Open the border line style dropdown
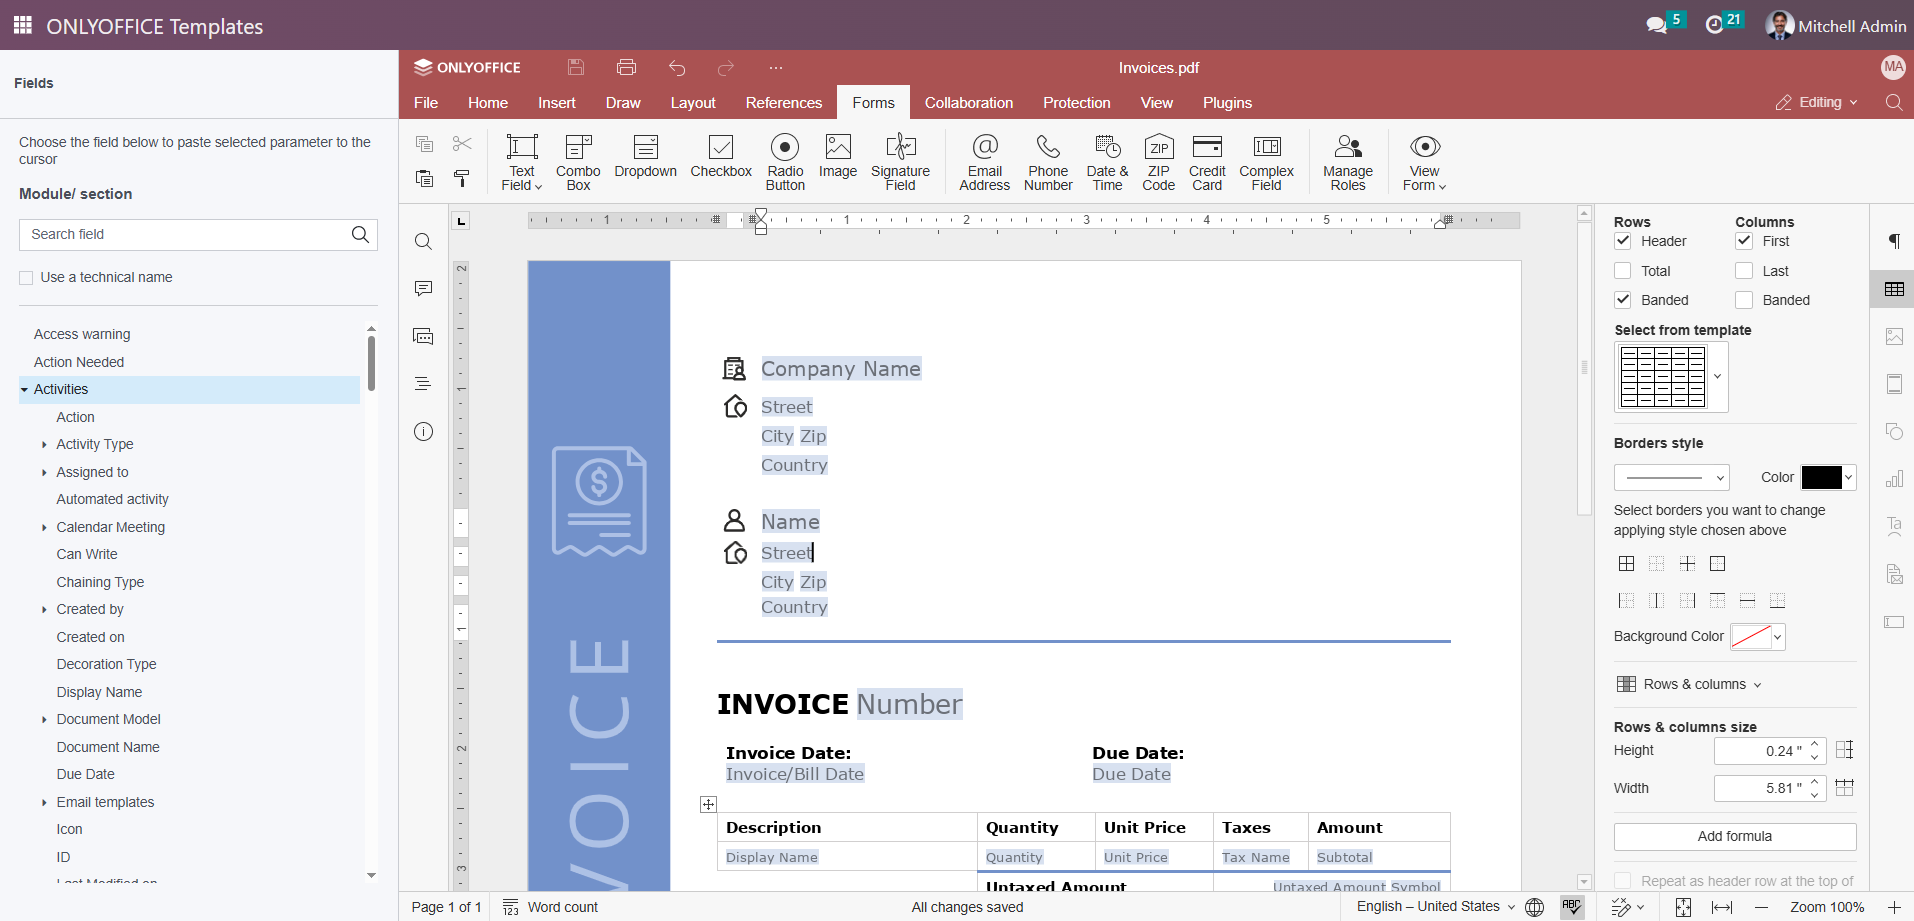This screenshot has width=1914, height=921. (1671, 478)
